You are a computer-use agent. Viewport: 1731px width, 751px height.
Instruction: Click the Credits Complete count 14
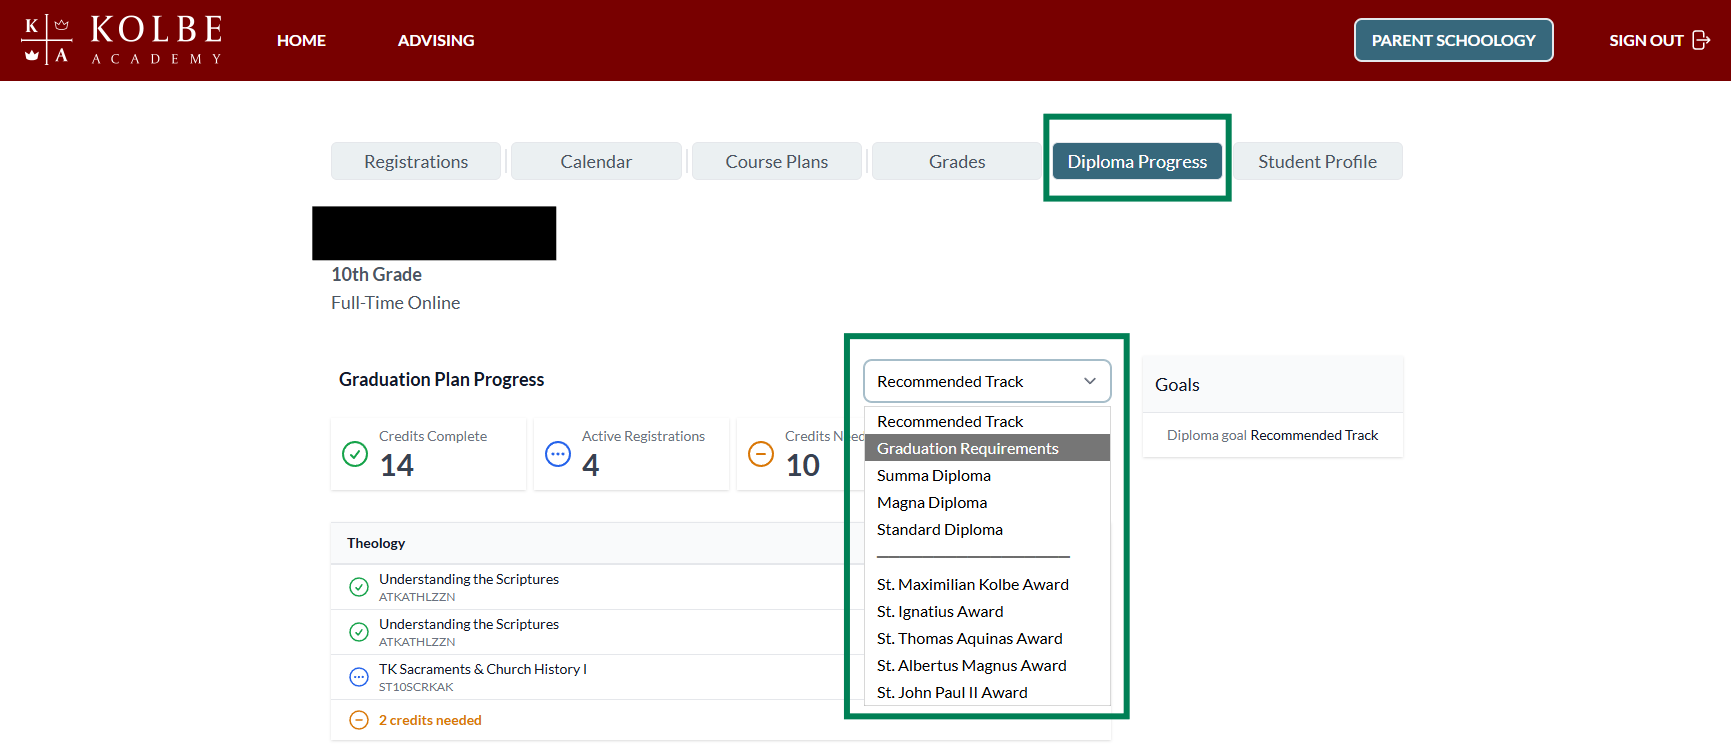coord(397,465)
